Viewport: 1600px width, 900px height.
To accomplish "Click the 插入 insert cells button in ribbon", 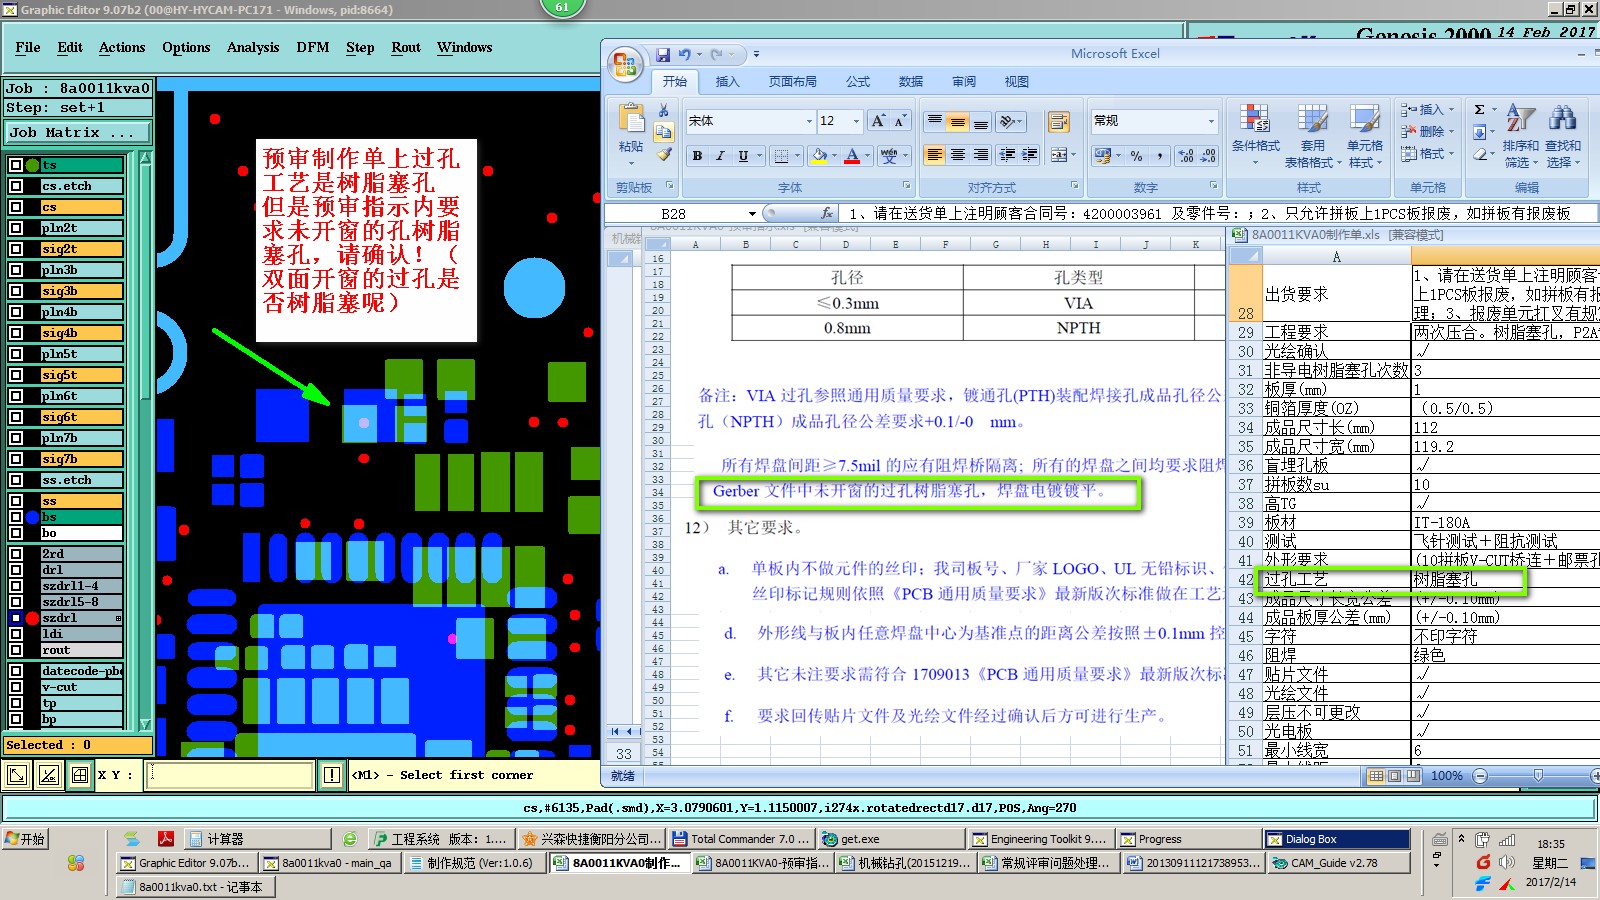I will (1427, 110).
